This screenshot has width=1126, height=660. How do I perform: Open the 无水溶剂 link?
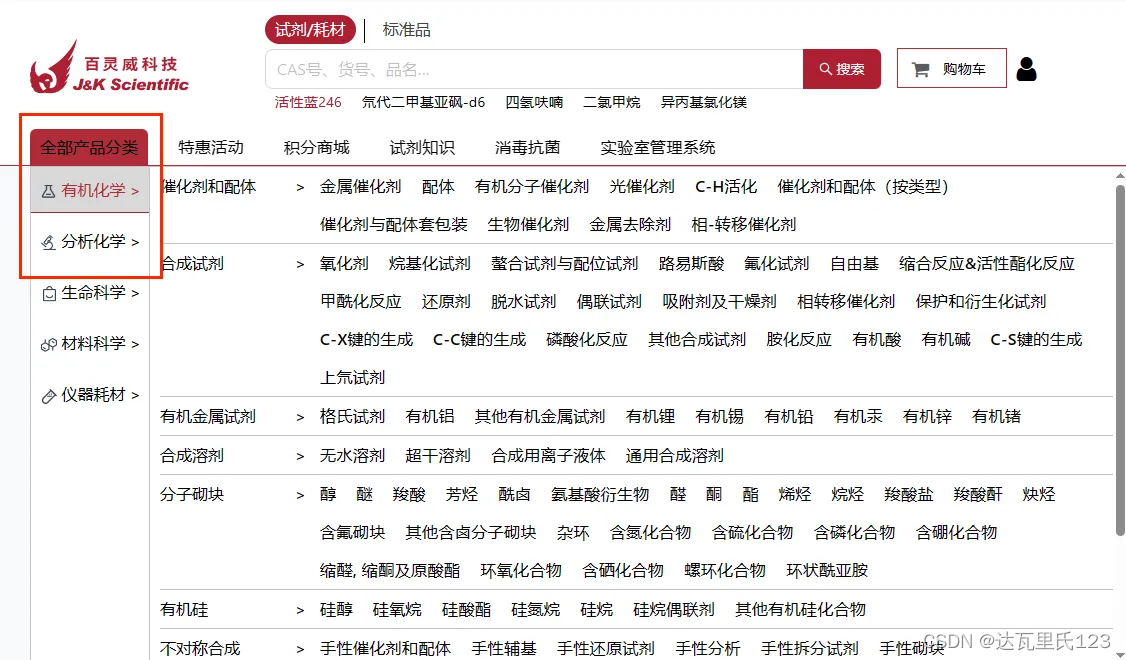pos(353,456)
